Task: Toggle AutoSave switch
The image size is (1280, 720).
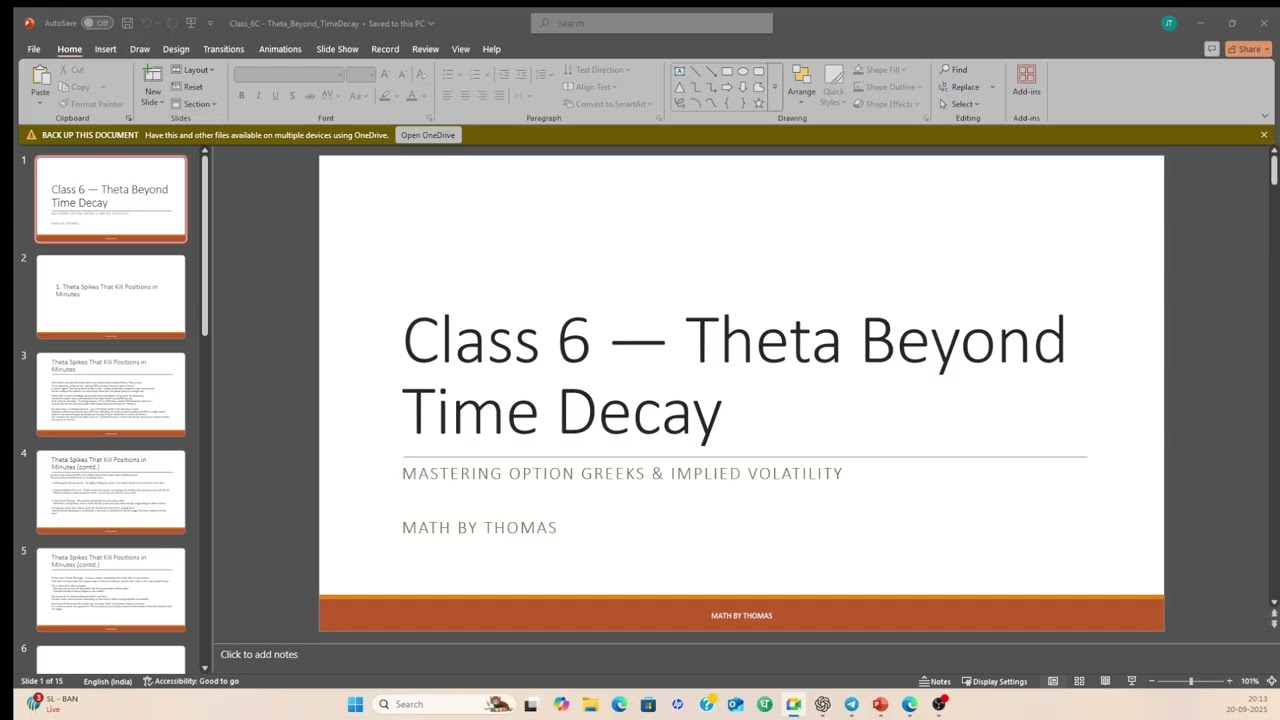Action: point(96,23)
